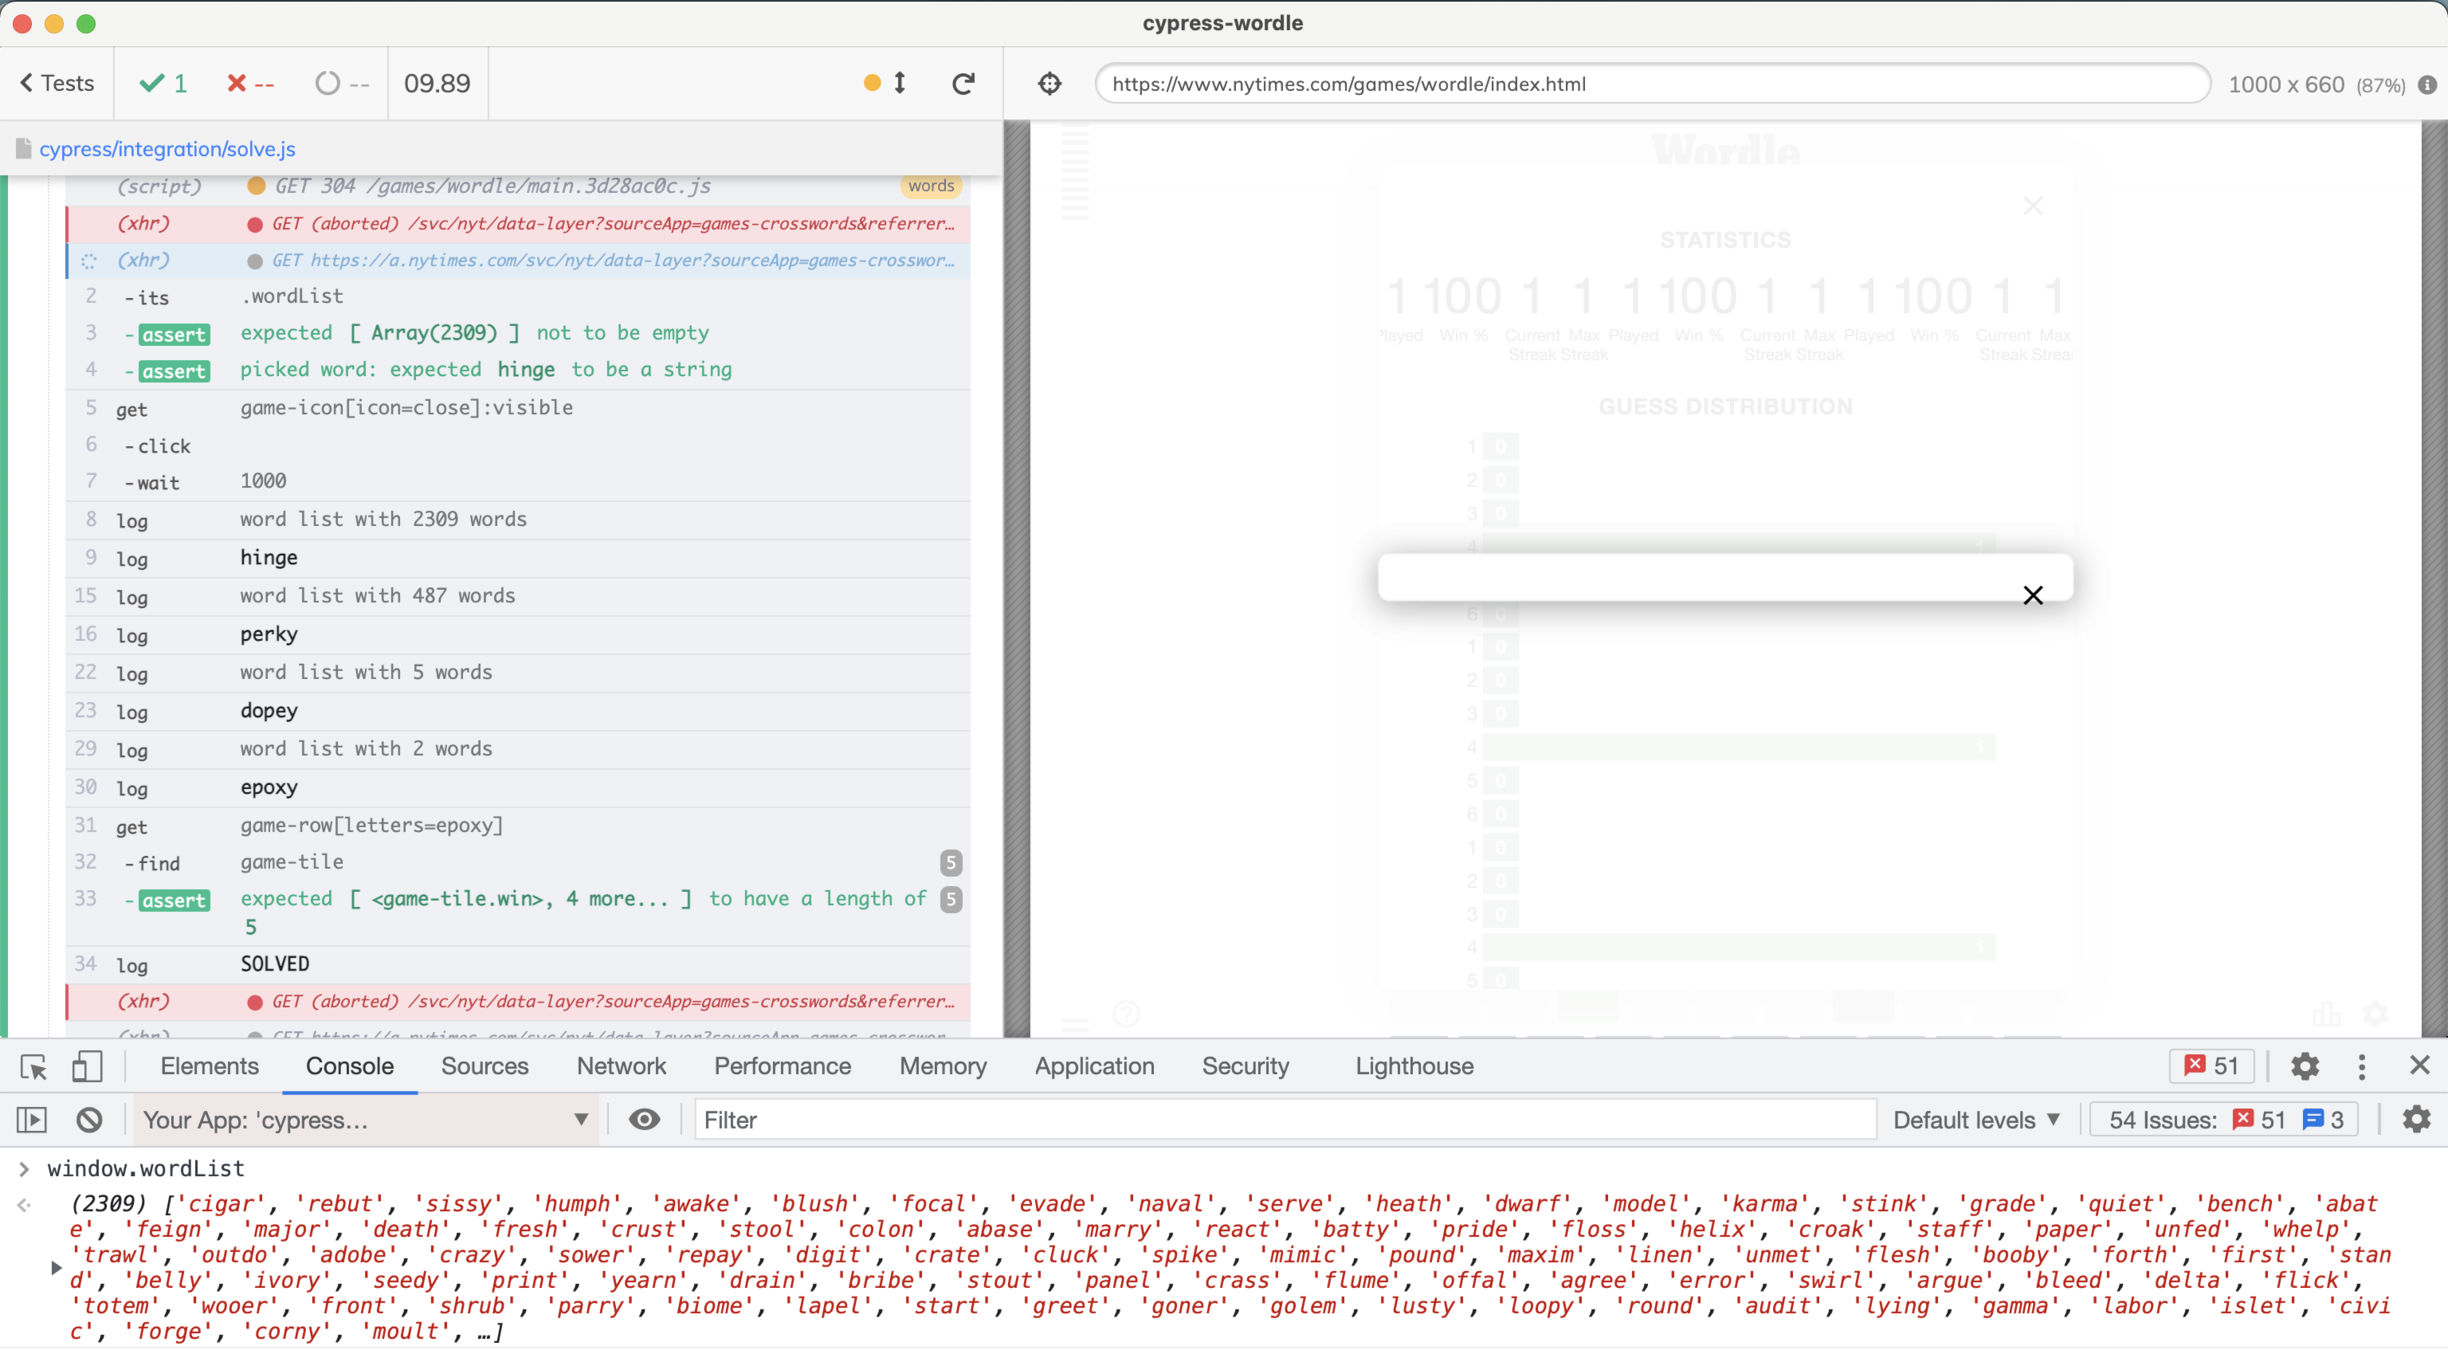Show console sidebar panel icon

pos(32,1120)
